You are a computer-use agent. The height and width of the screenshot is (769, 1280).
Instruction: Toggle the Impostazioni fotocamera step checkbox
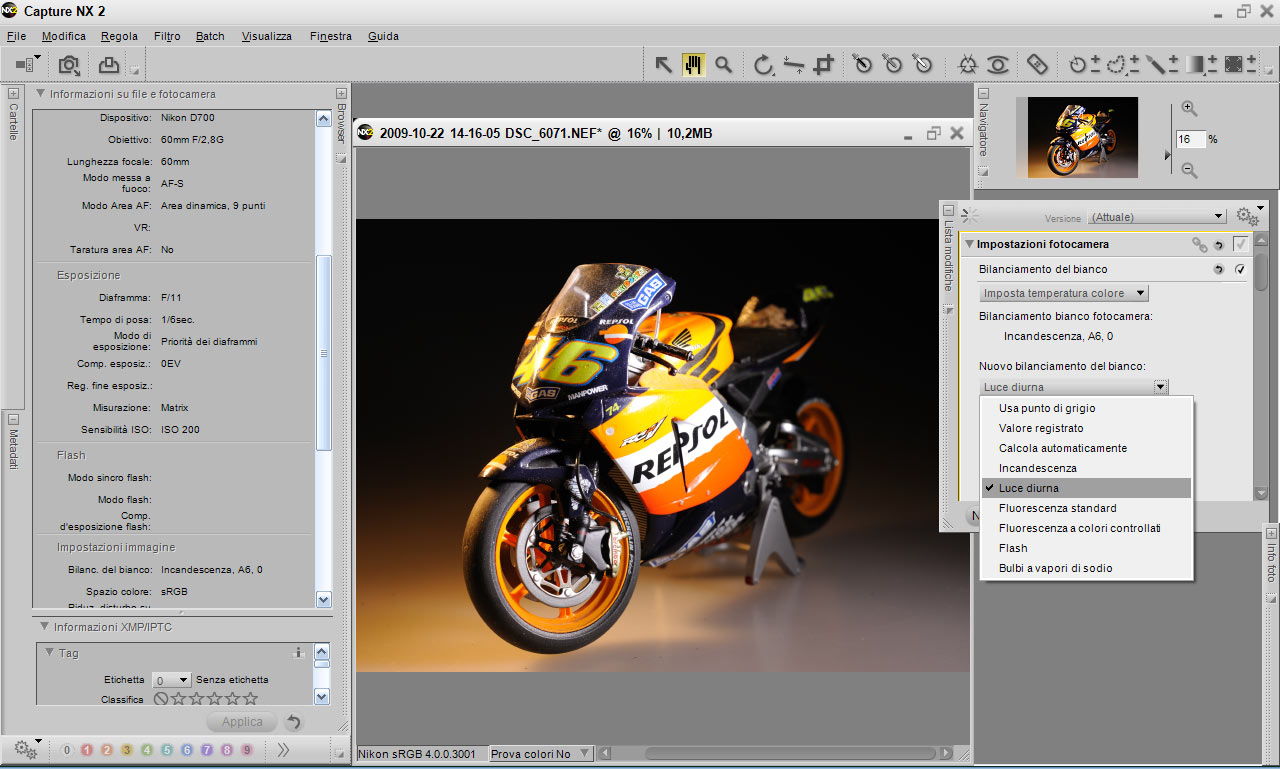click(1241, 244)
